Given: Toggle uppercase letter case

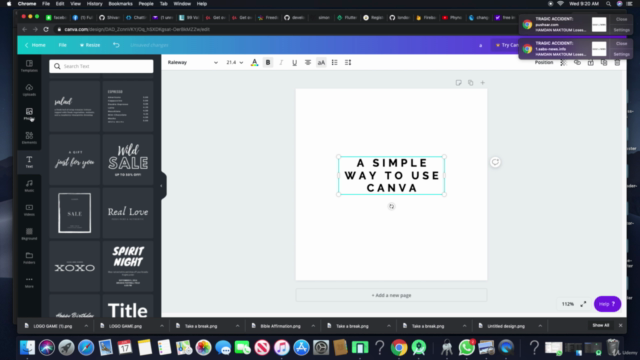Looking at the screenshot, I should 321,62.
